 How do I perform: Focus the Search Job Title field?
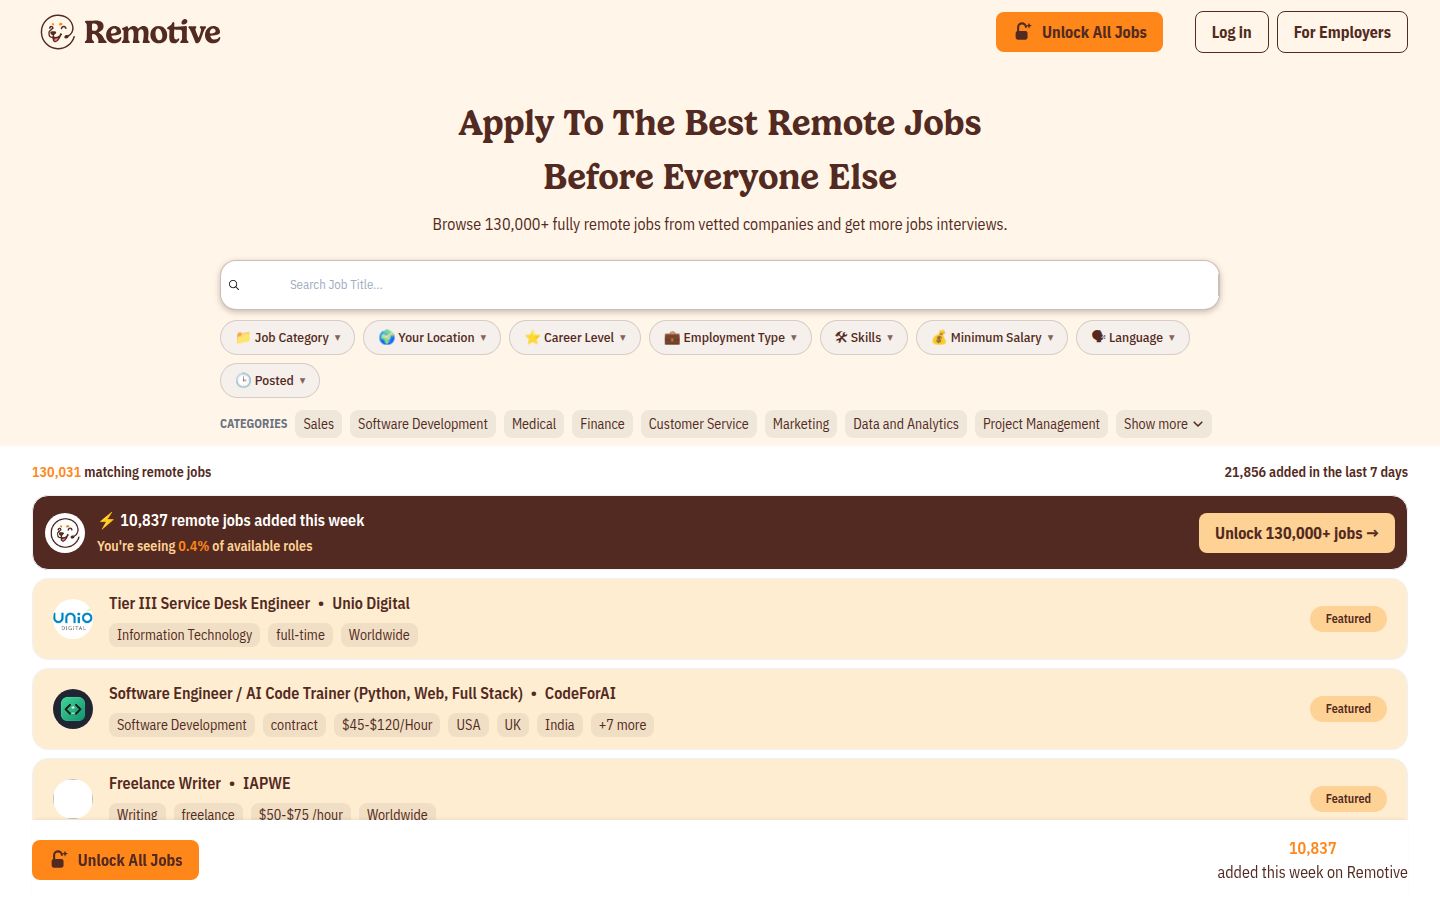(x=720, y=285)
